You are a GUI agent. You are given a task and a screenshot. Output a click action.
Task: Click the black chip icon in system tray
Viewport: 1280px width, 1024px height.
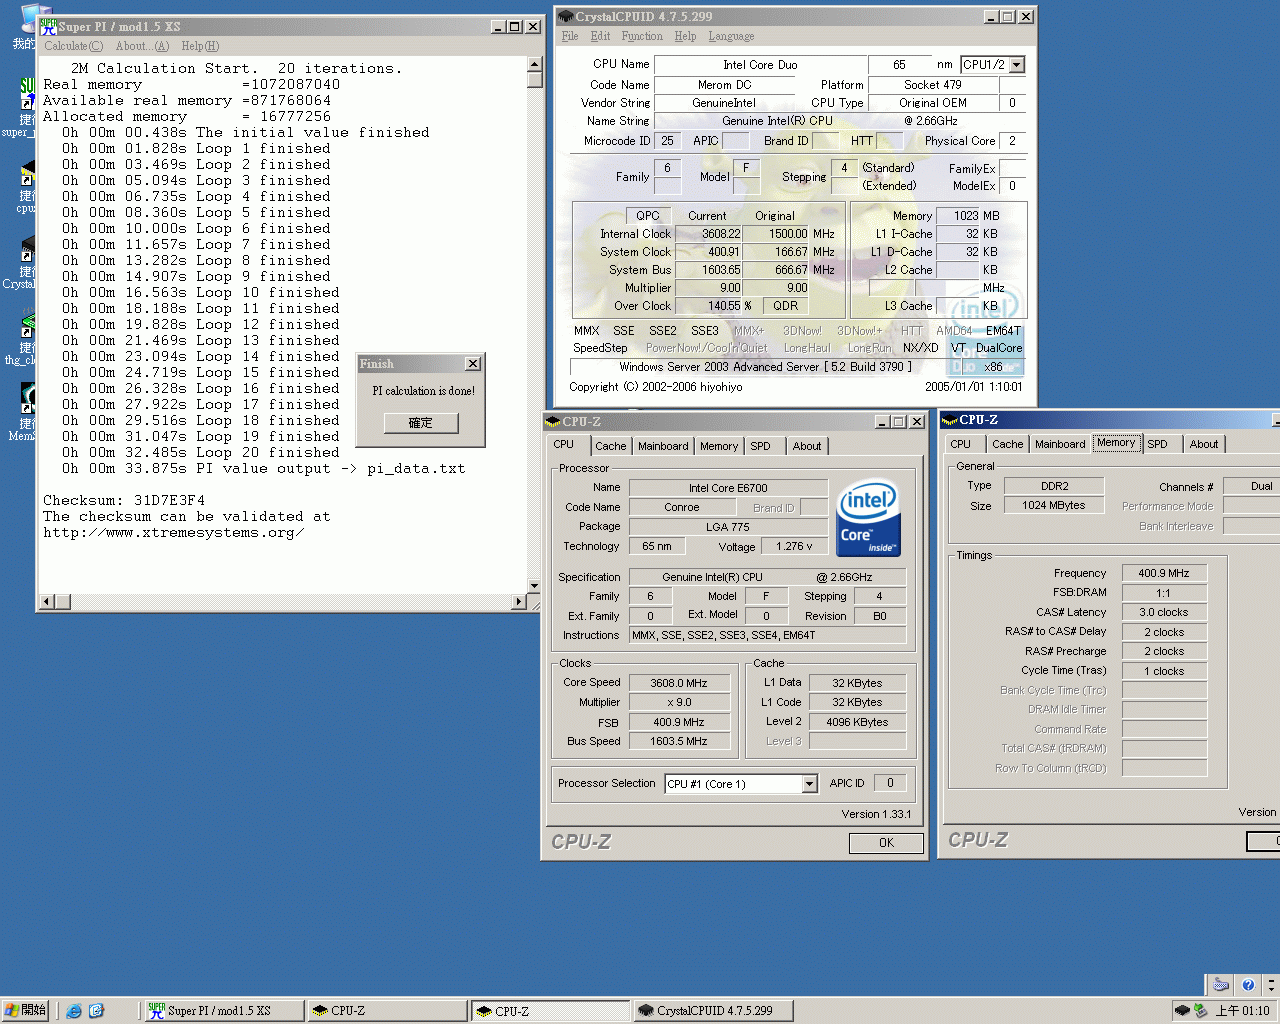pos(1183,1011)
